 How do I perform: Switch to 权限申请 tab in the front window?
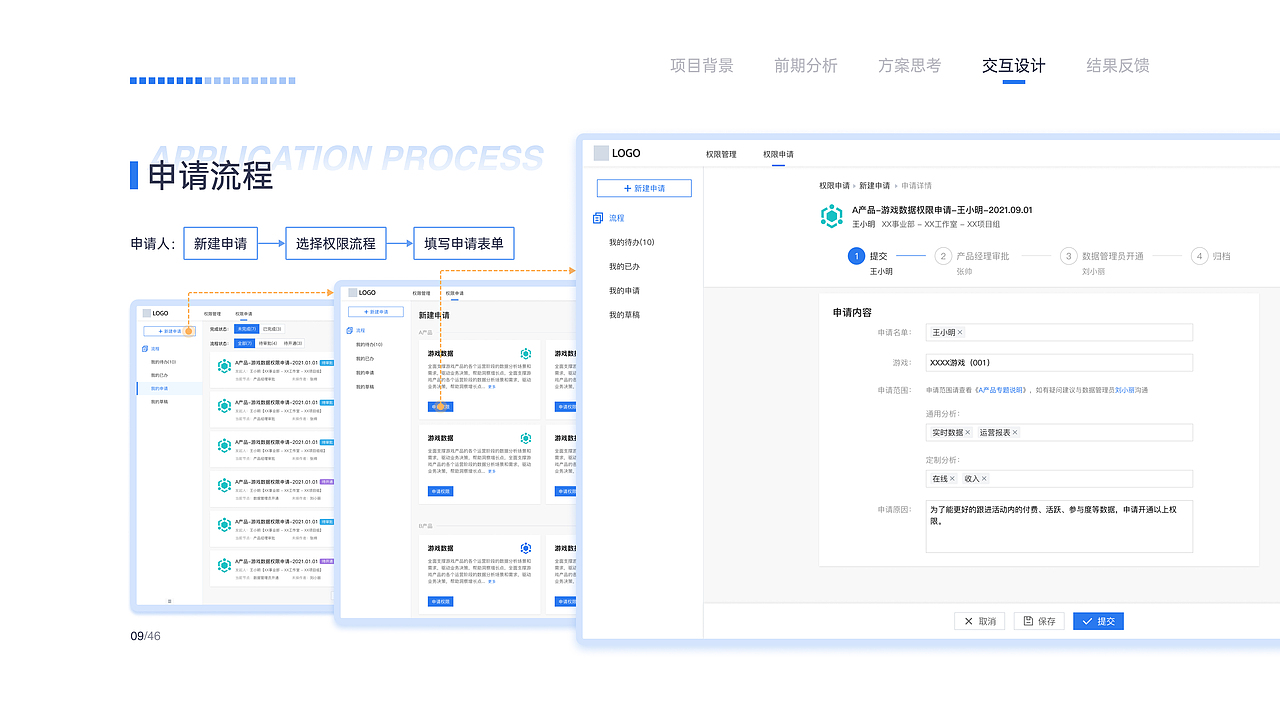pyautogui.click(x=778, y=155)
